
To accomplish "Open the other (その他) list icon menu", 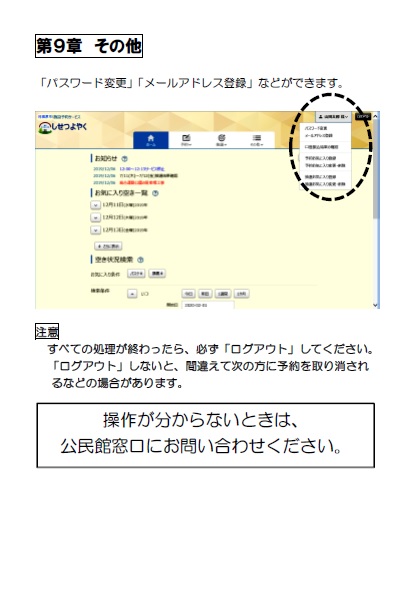I will point(257,140).
